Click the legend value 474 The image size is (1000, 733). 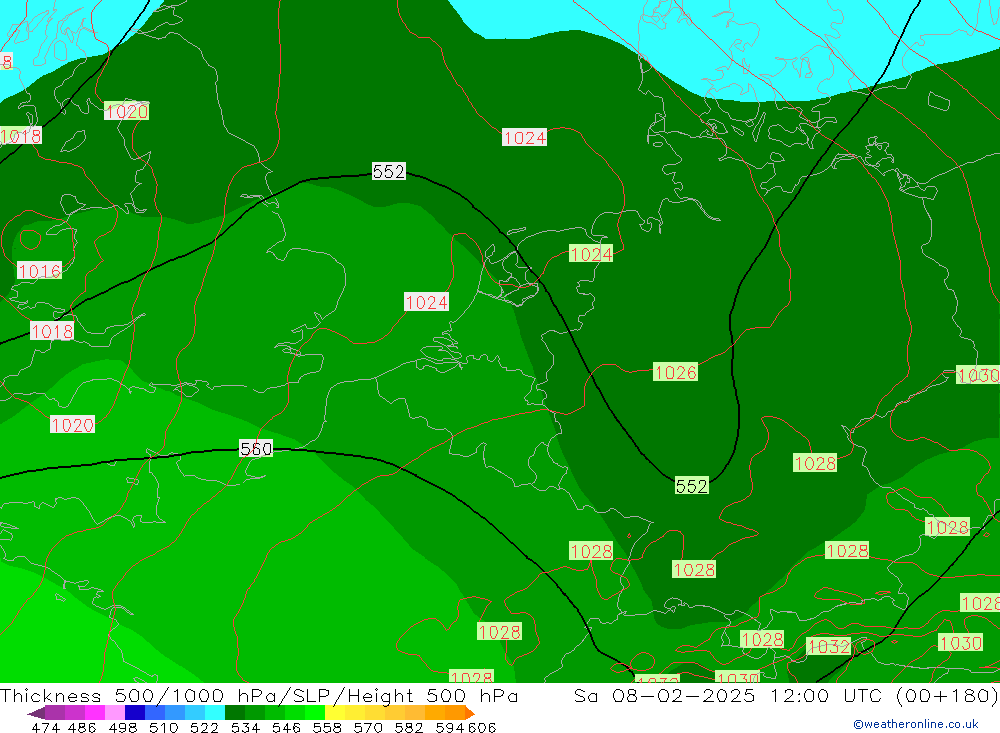(45, 727)
